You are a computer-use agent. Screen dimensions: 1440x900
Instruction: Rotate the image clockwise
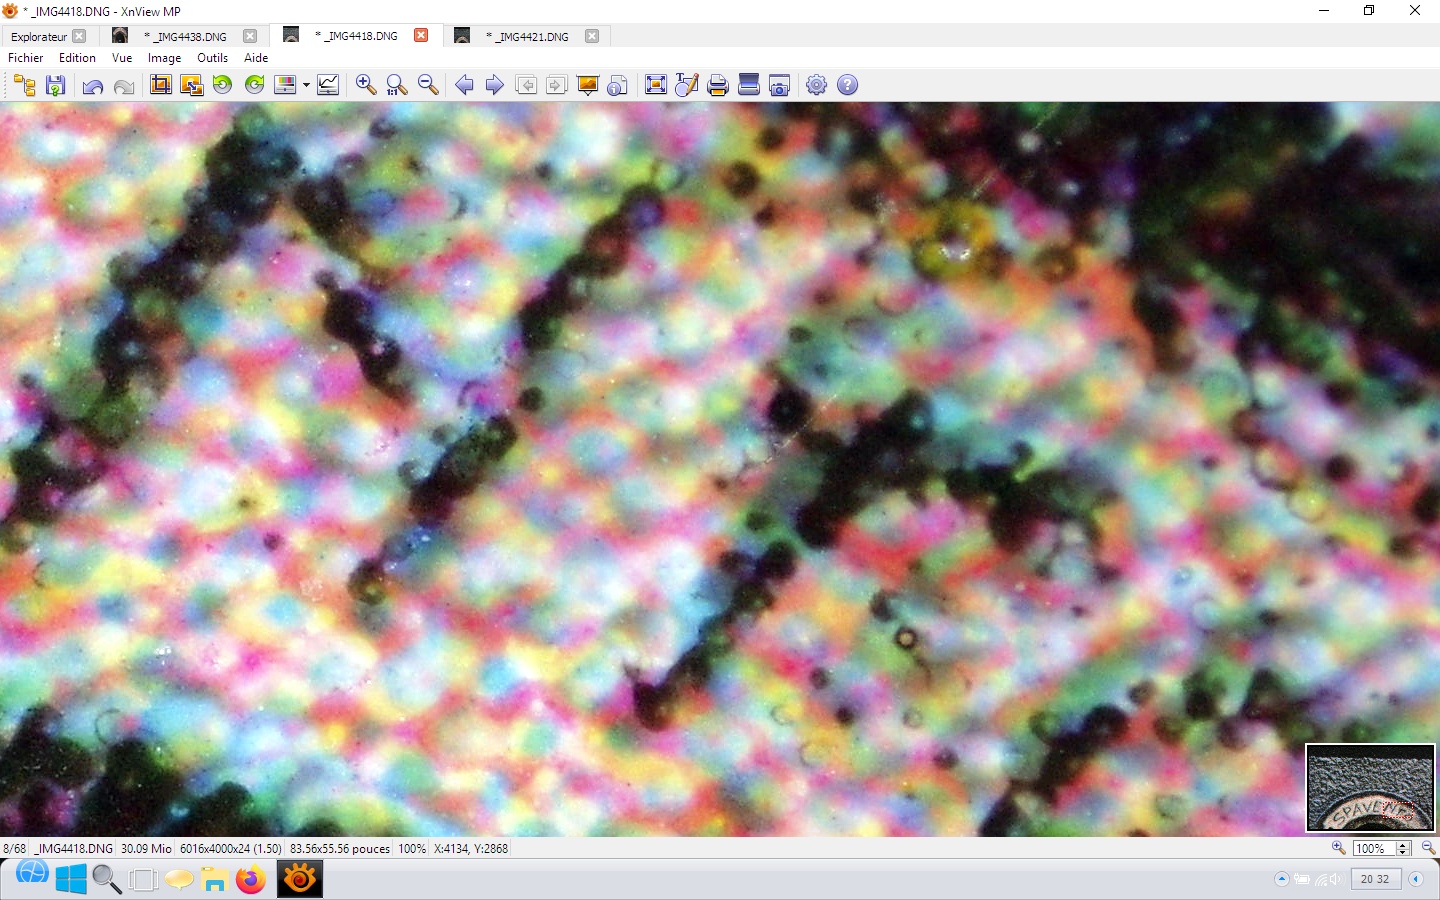pos(255,85)
